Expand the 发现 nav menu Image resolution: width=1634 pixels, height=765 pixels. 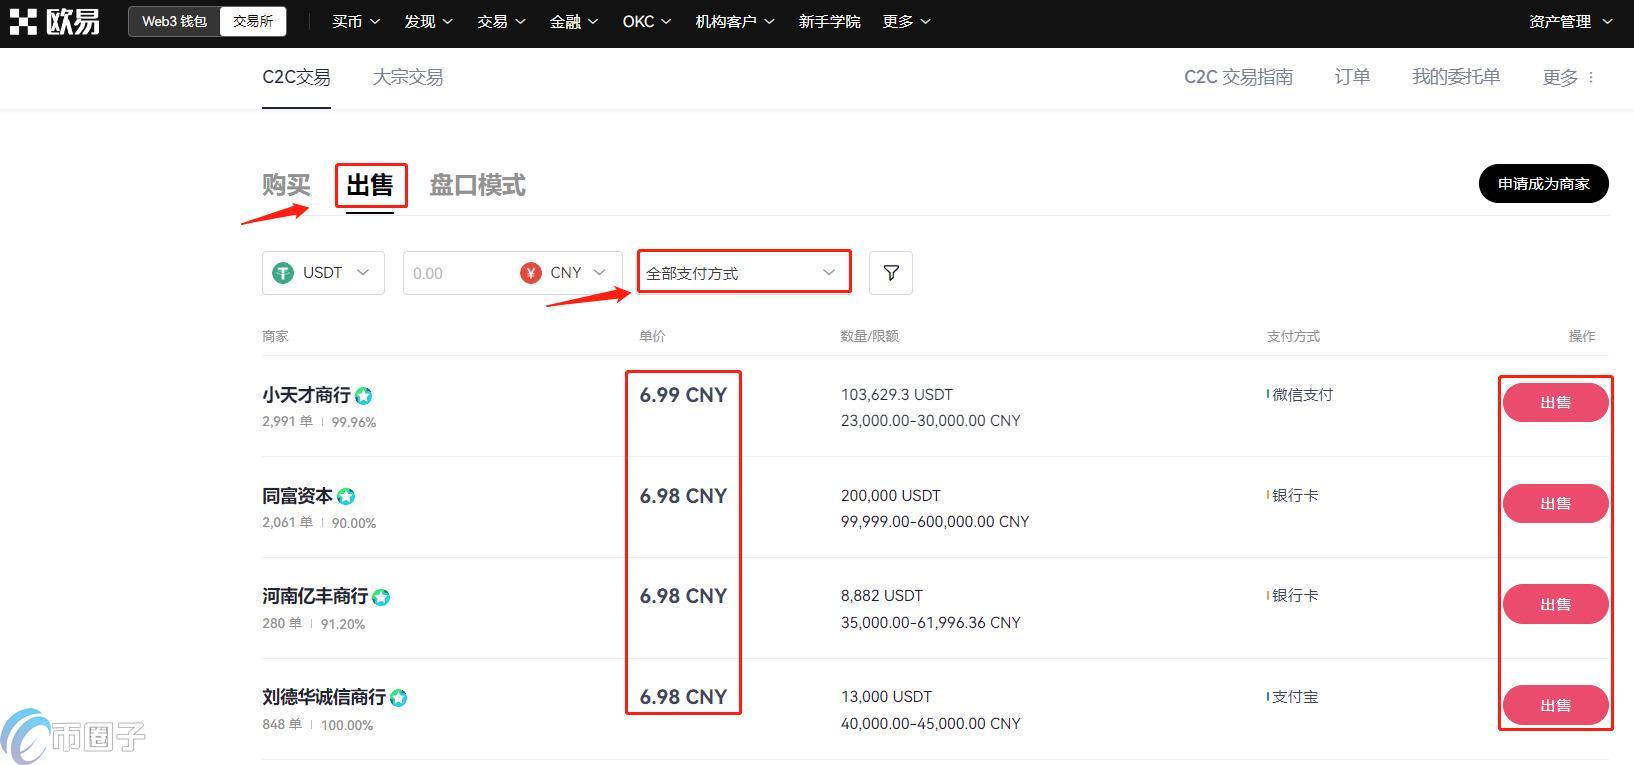[429, 21]
